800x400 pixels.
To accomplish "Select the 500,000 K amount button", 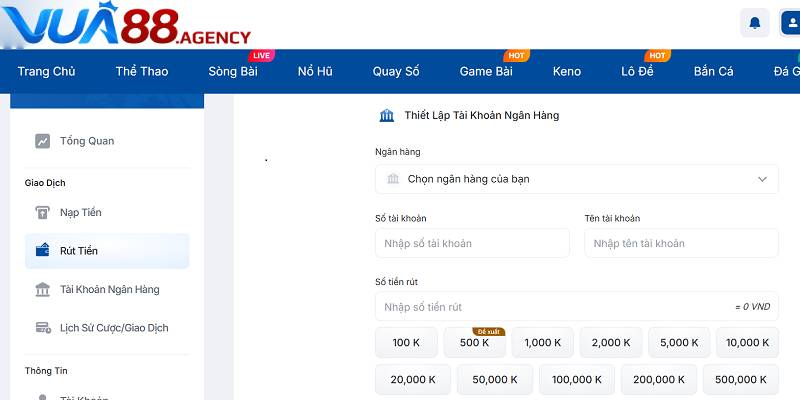I will (740, 379).
